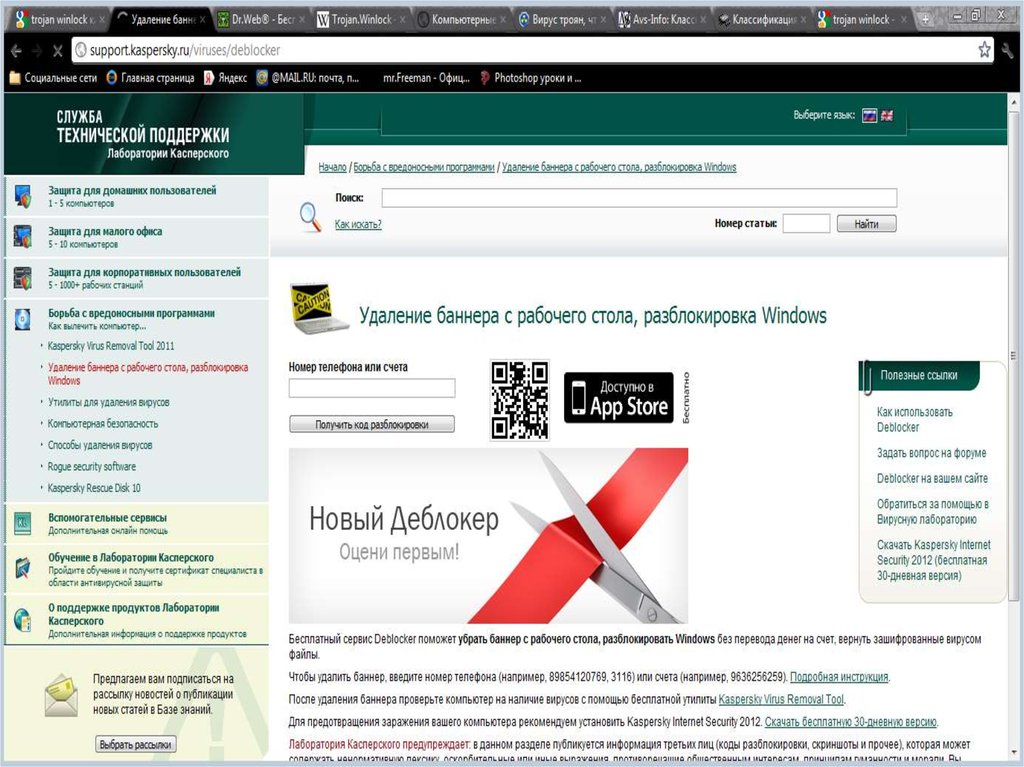Viewport: 1024px width, 767px height.
Task: Switch language using the Russian flag
Action: (869, 116)
